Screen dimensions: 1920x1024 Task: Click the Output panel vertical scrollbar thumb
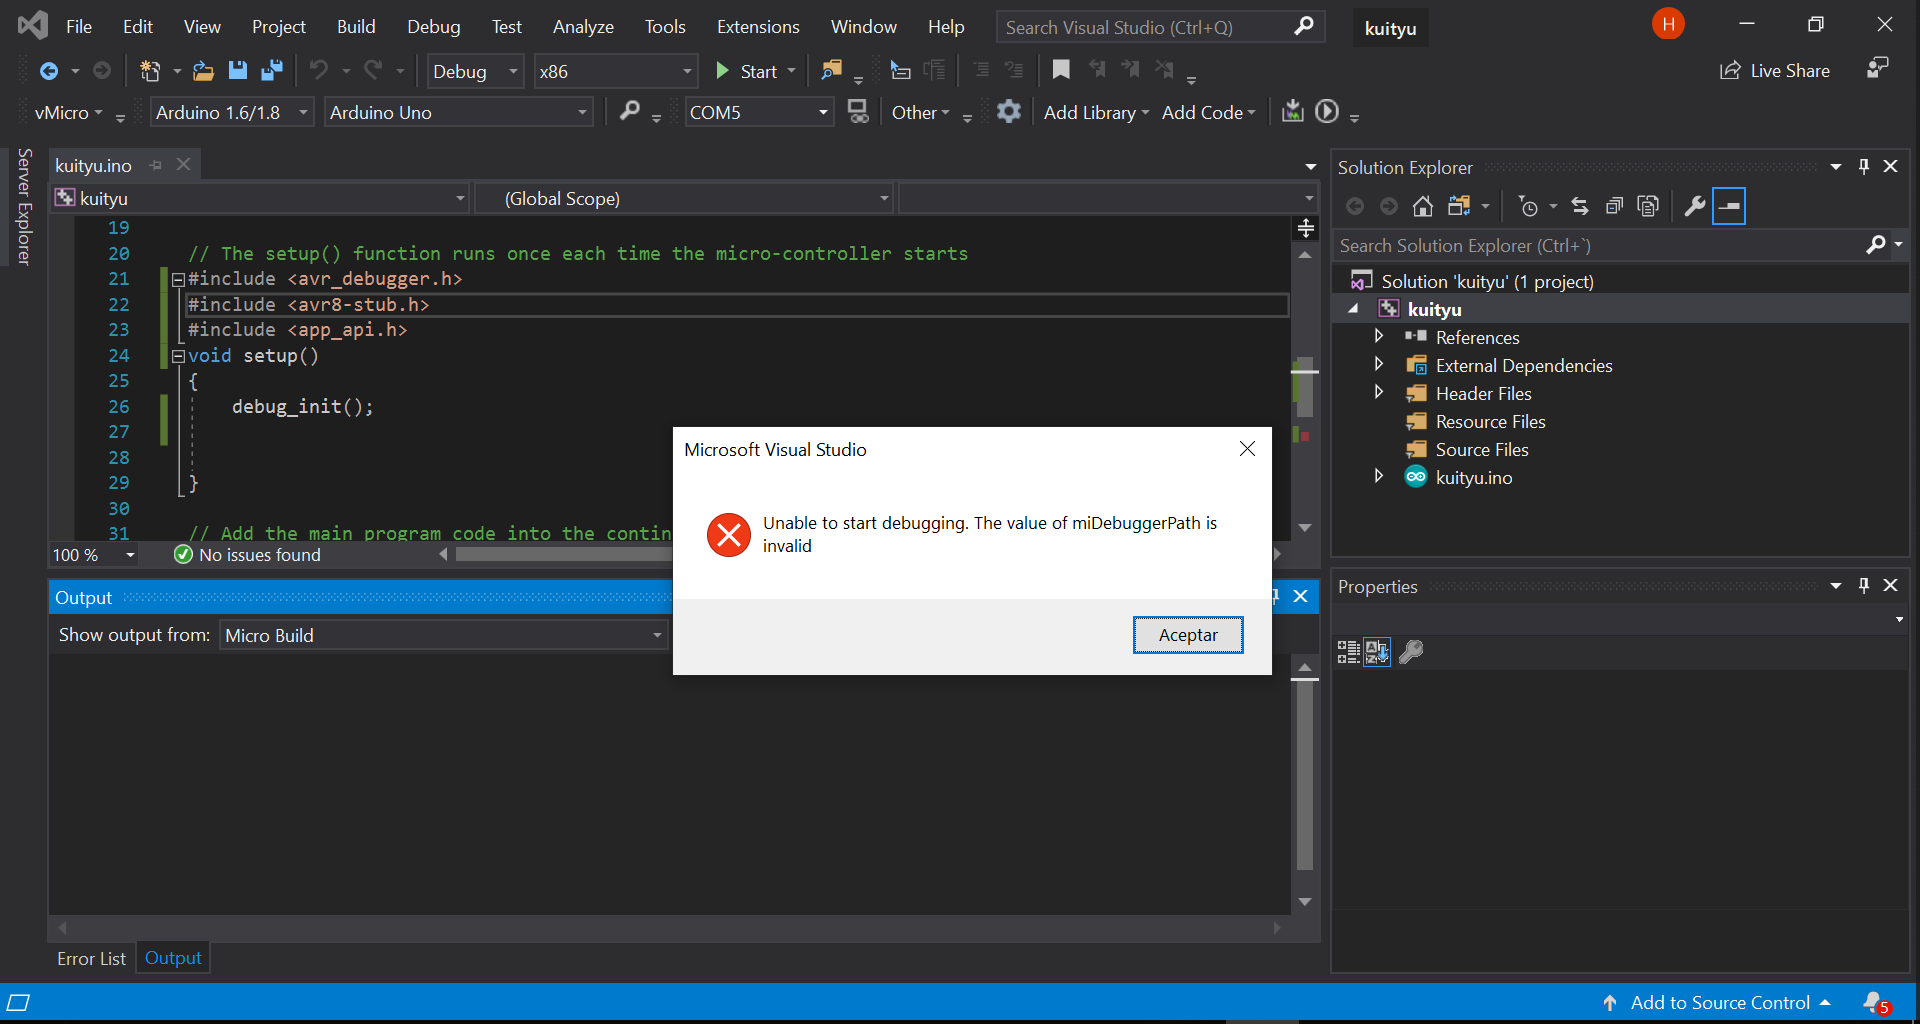point(1304,777)
